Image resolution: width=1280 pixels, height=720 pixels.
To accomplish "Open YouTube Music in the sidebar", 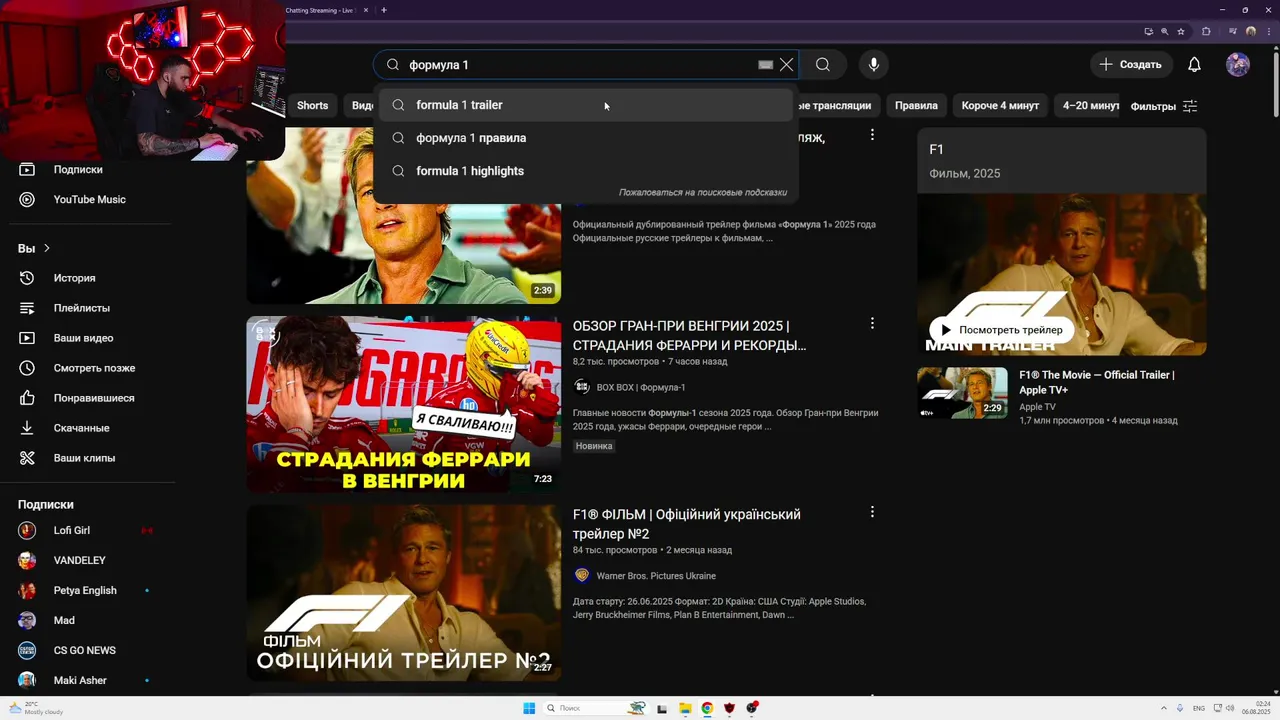I will click(x=90, y=200).
